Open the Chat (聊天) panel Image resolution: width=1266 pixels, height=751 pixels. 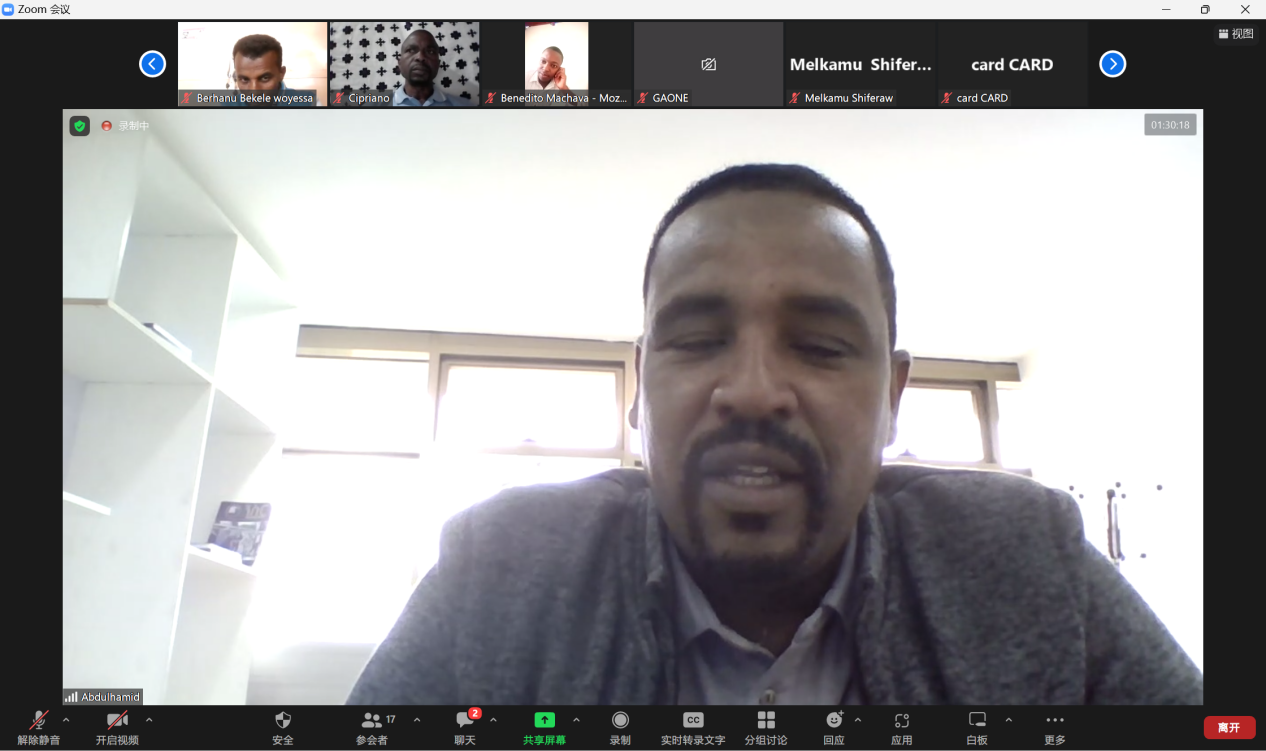(x=465, y=721)
